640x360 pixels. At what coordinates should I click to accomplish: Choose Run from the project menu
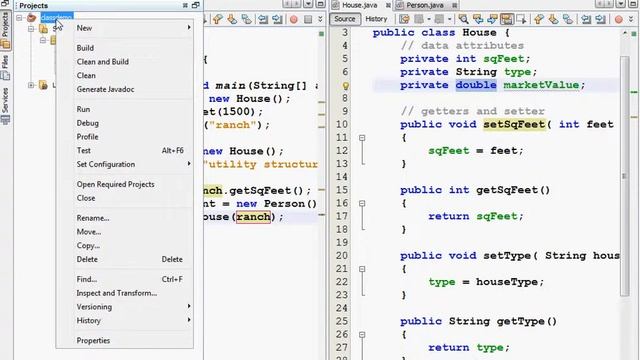133,109
